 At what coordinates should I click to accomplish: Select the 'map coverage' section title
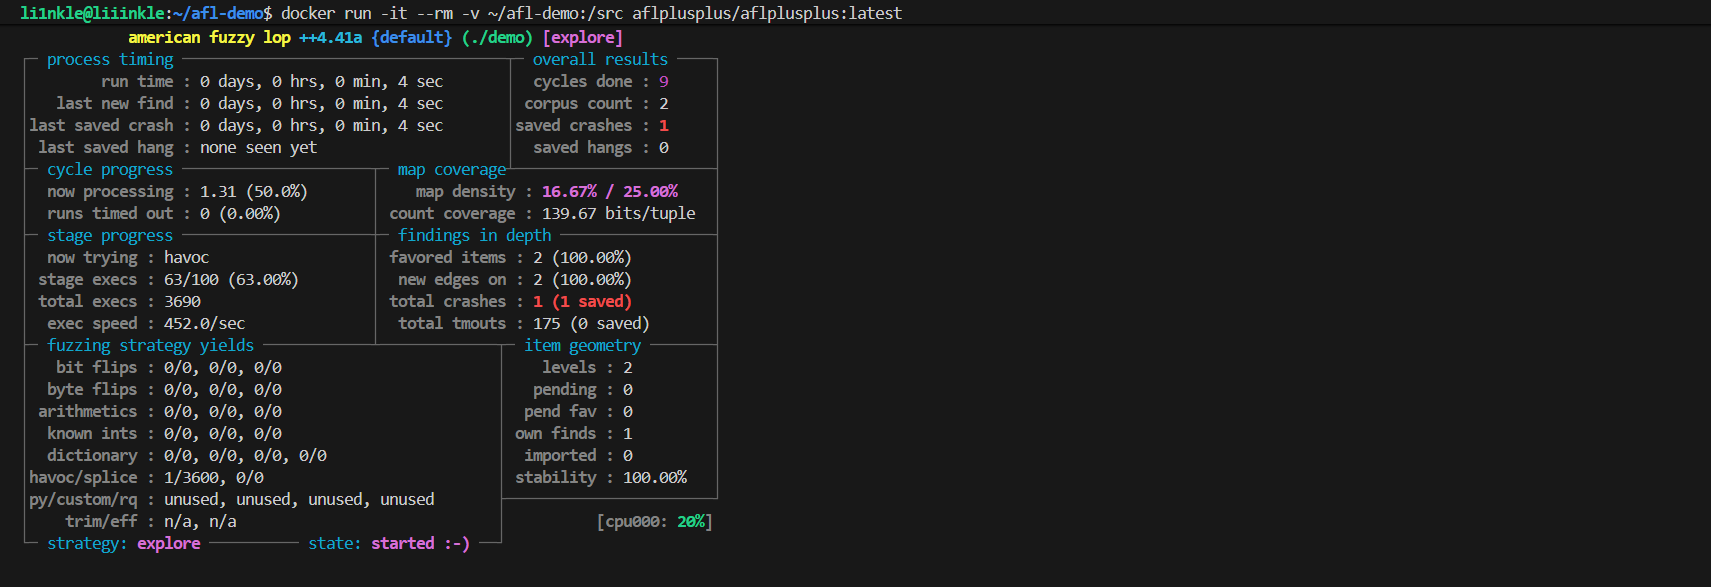pos(451,169)
